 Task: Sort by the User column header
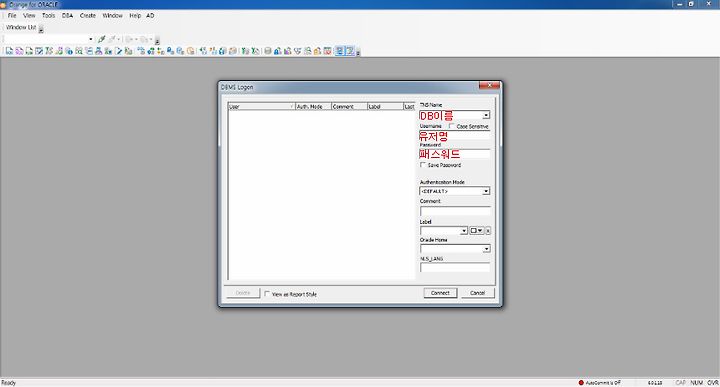point(262,107)
